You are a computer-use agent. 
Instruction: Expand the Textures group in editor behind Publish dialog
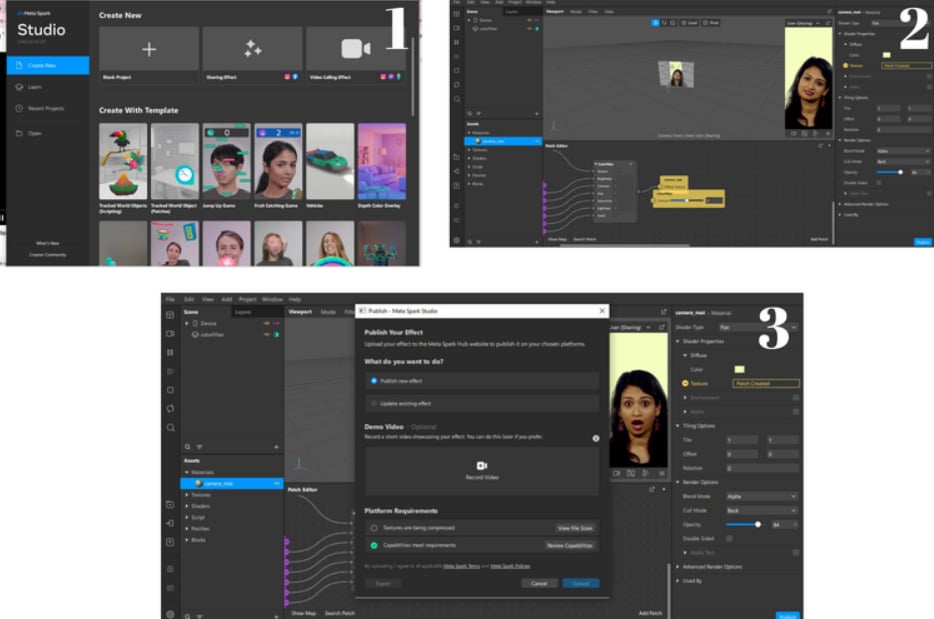187,494
